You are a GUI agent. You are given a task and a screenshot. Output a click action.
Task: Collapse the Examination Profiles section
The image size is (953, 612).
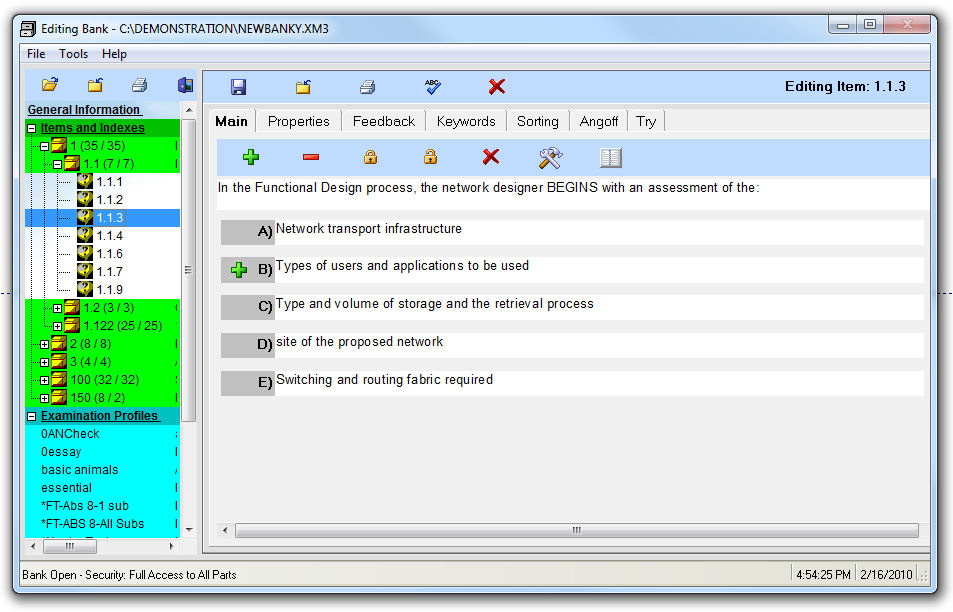(x=32, y=416)
